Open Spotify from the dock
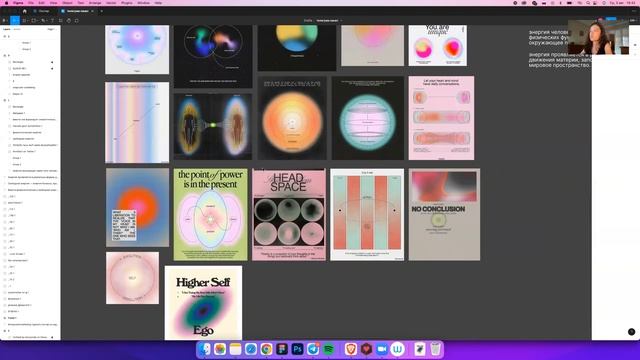The image size is (640, 360). click(329, 349)
